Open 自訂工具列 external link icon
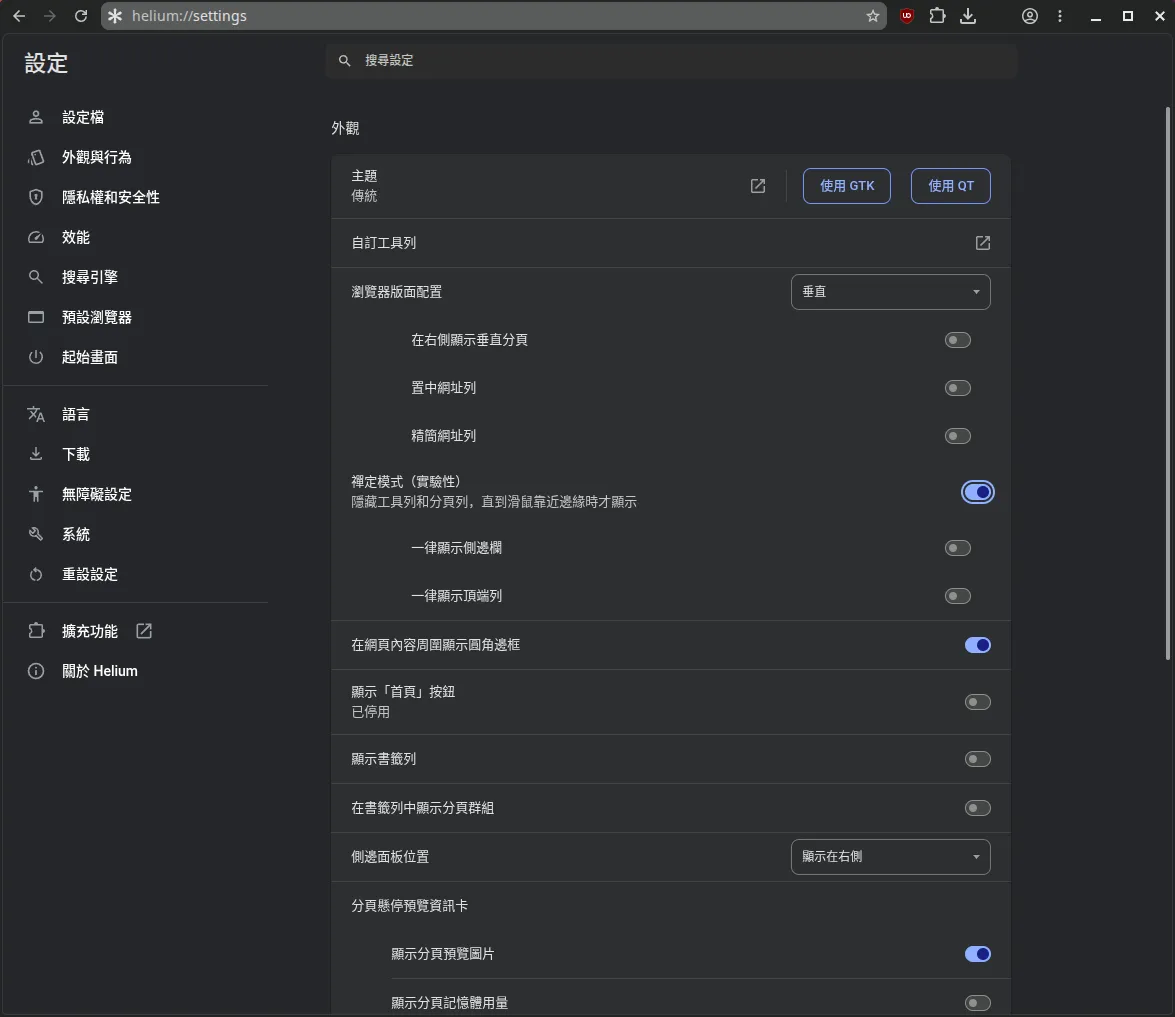Viewport: 1175px width, 1017px height. [982, 243]
